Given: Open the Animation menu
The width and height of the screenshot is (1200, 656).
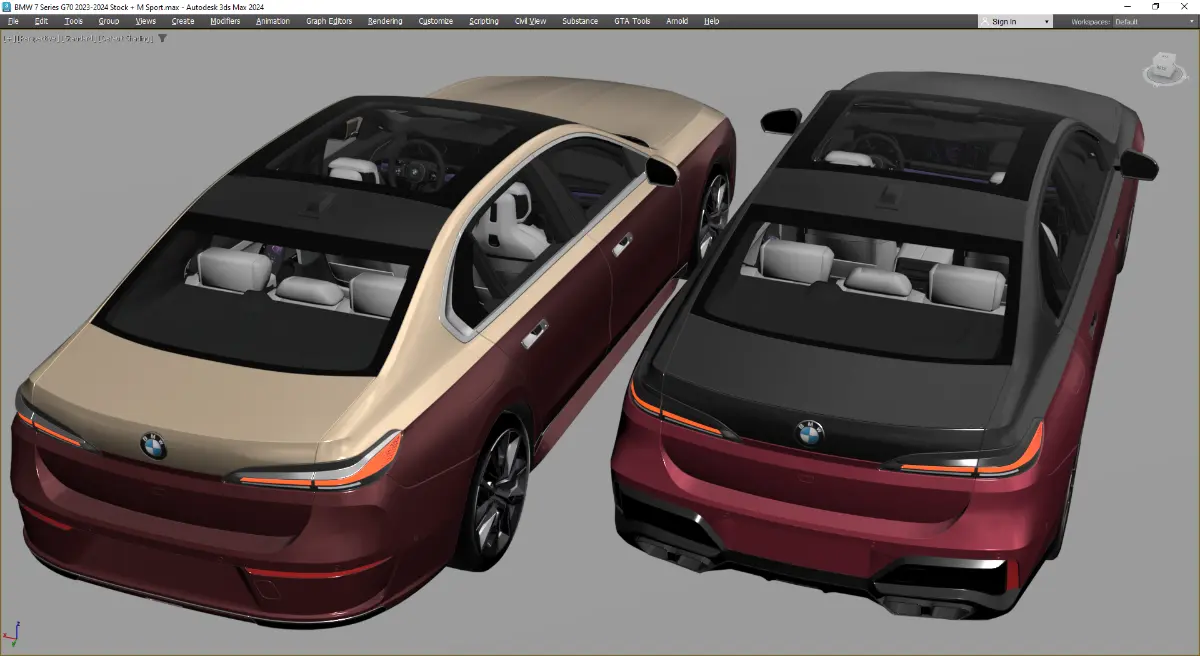Looking at the screenshot, I should click(273, 21).
